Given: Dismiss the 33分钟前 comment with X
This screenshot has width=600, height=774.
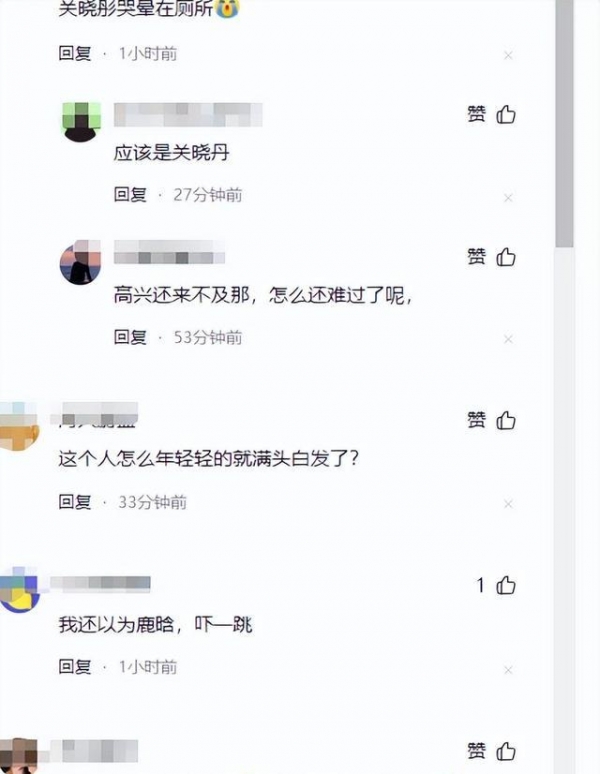Looking at the screenshot, I should pos(508,504).
